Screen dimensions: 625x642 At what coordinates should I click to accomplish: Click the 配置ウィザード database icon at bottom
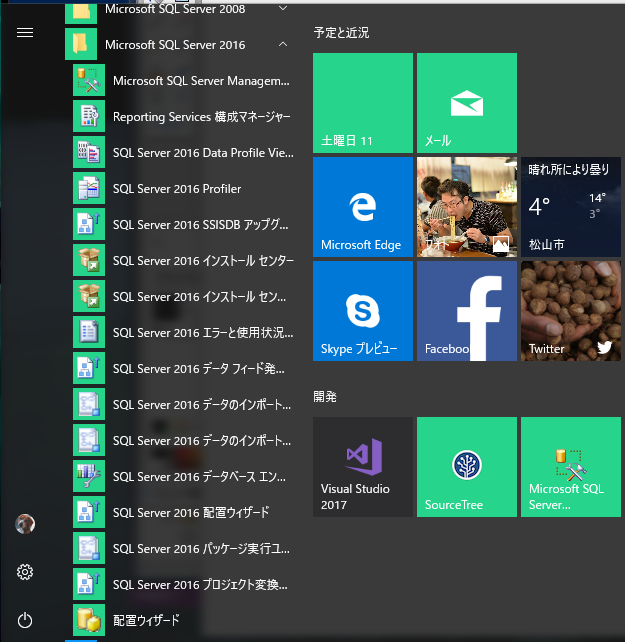pyautogui.click(x=89, y=621)
